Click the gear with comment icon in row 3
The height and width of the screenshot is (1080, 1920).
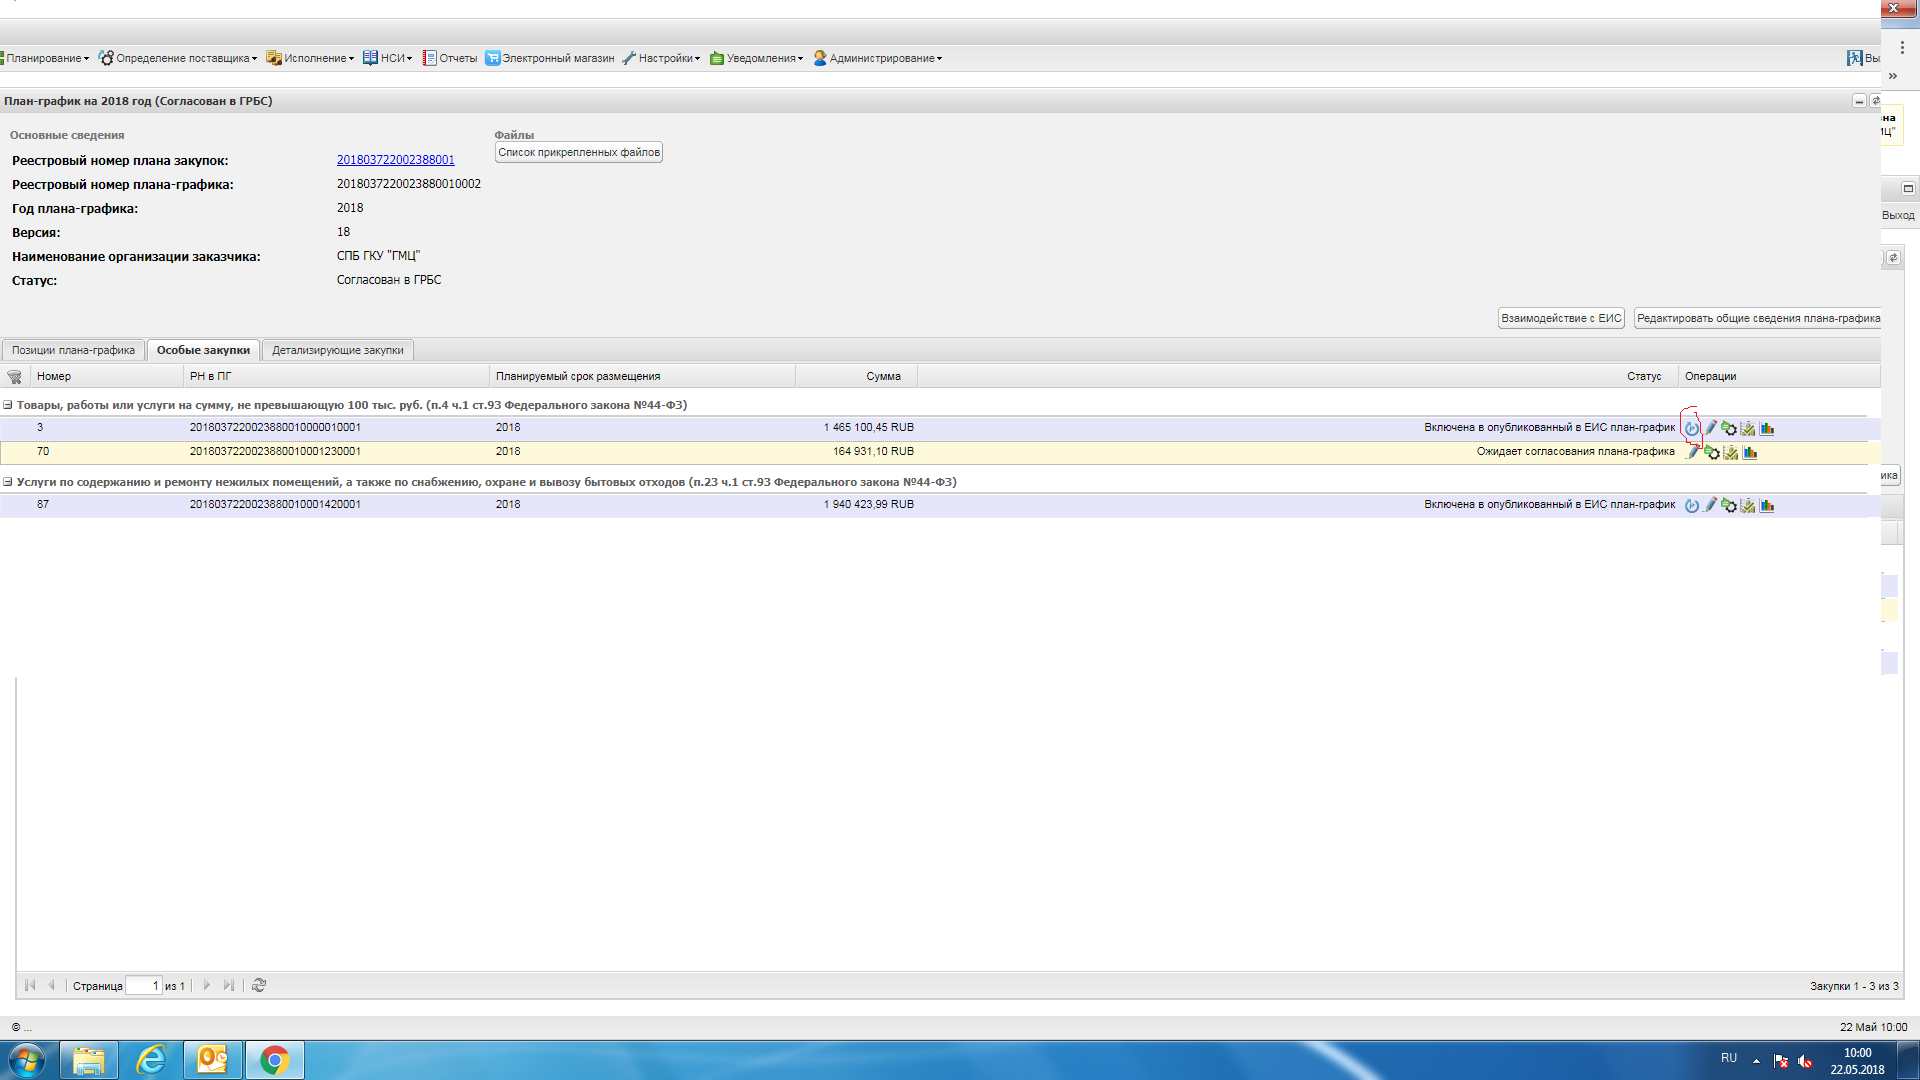pos(1729,428)
